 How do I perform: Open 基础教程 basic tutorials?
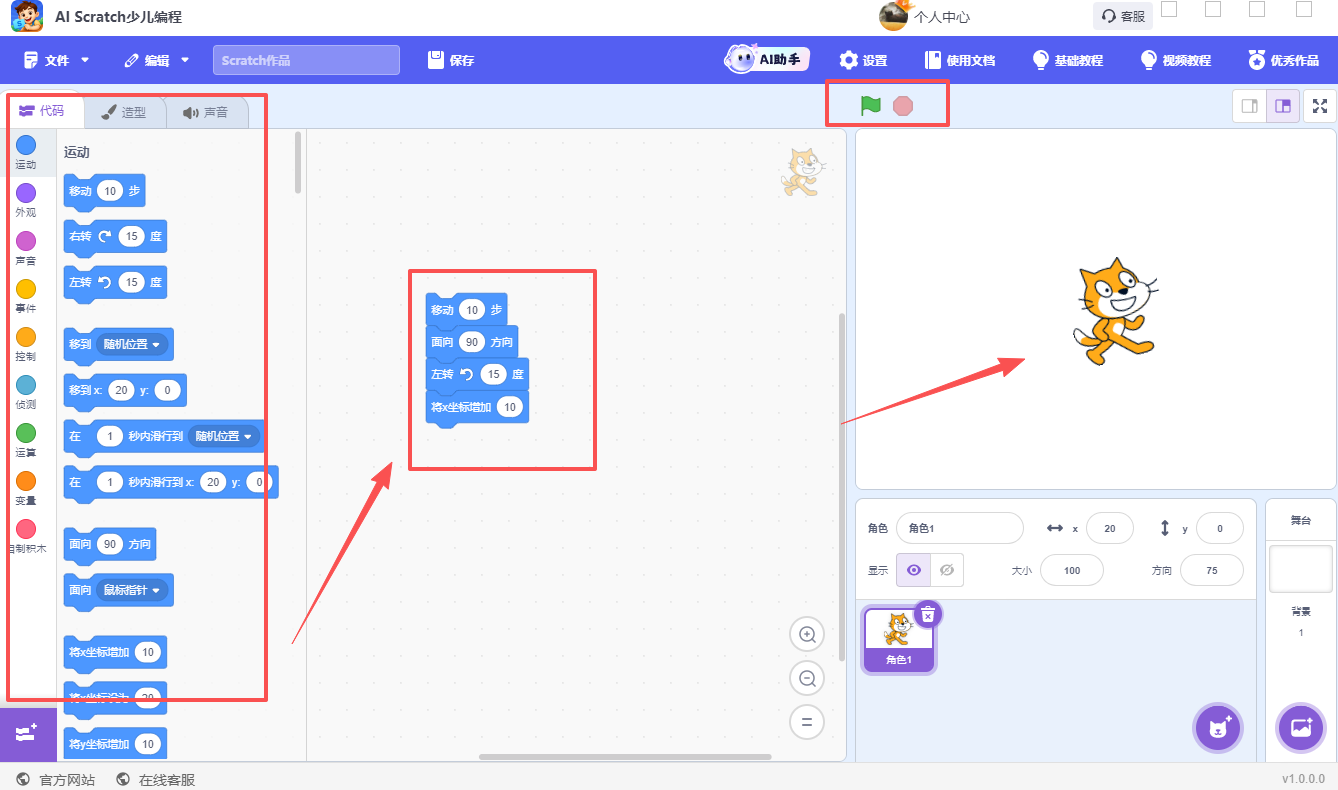1068,60
